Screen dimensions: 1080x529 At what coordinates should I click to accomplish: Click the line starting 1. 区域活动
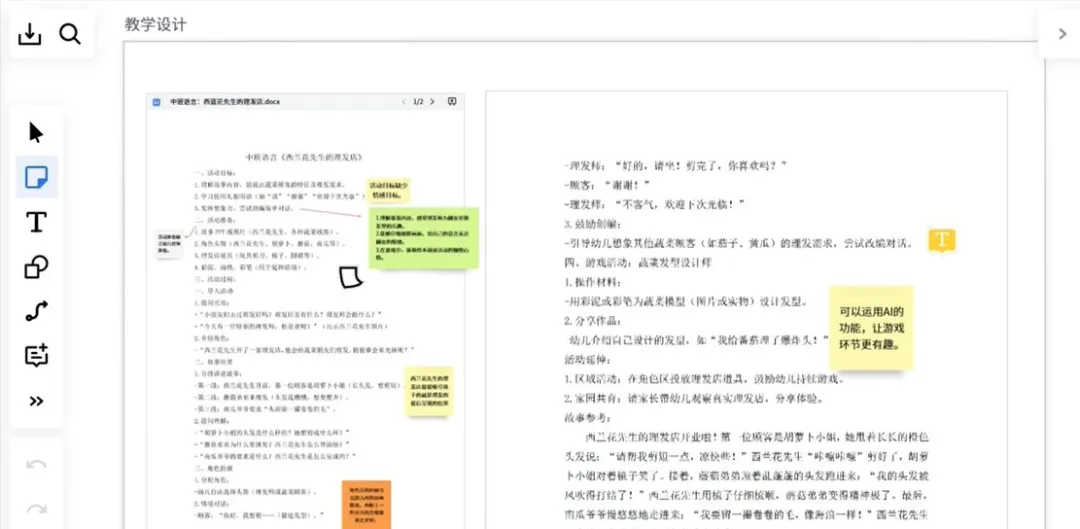click(x=703, y=379)
